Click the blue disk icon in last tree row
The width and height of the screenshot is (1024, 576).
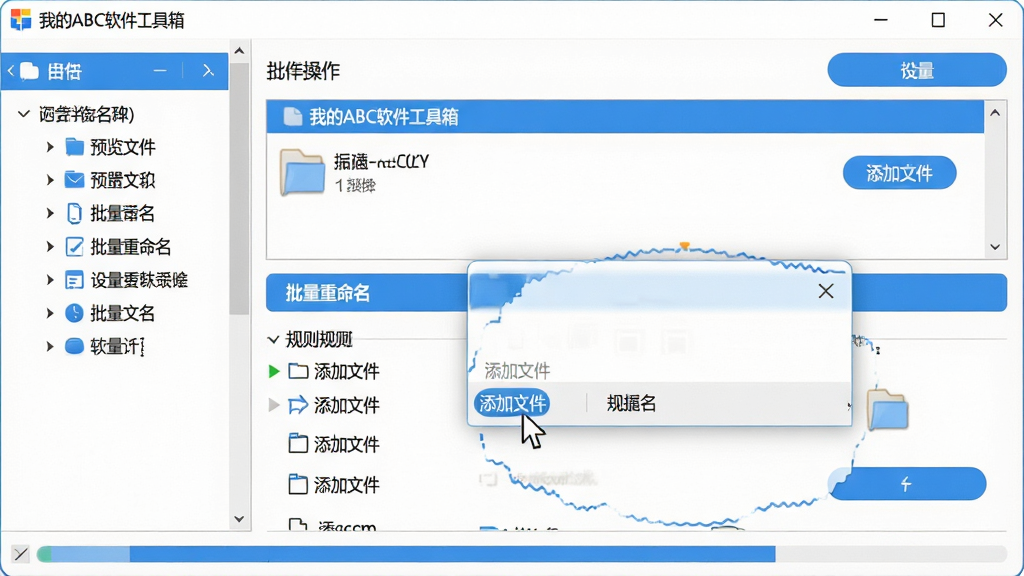(74, 346)
